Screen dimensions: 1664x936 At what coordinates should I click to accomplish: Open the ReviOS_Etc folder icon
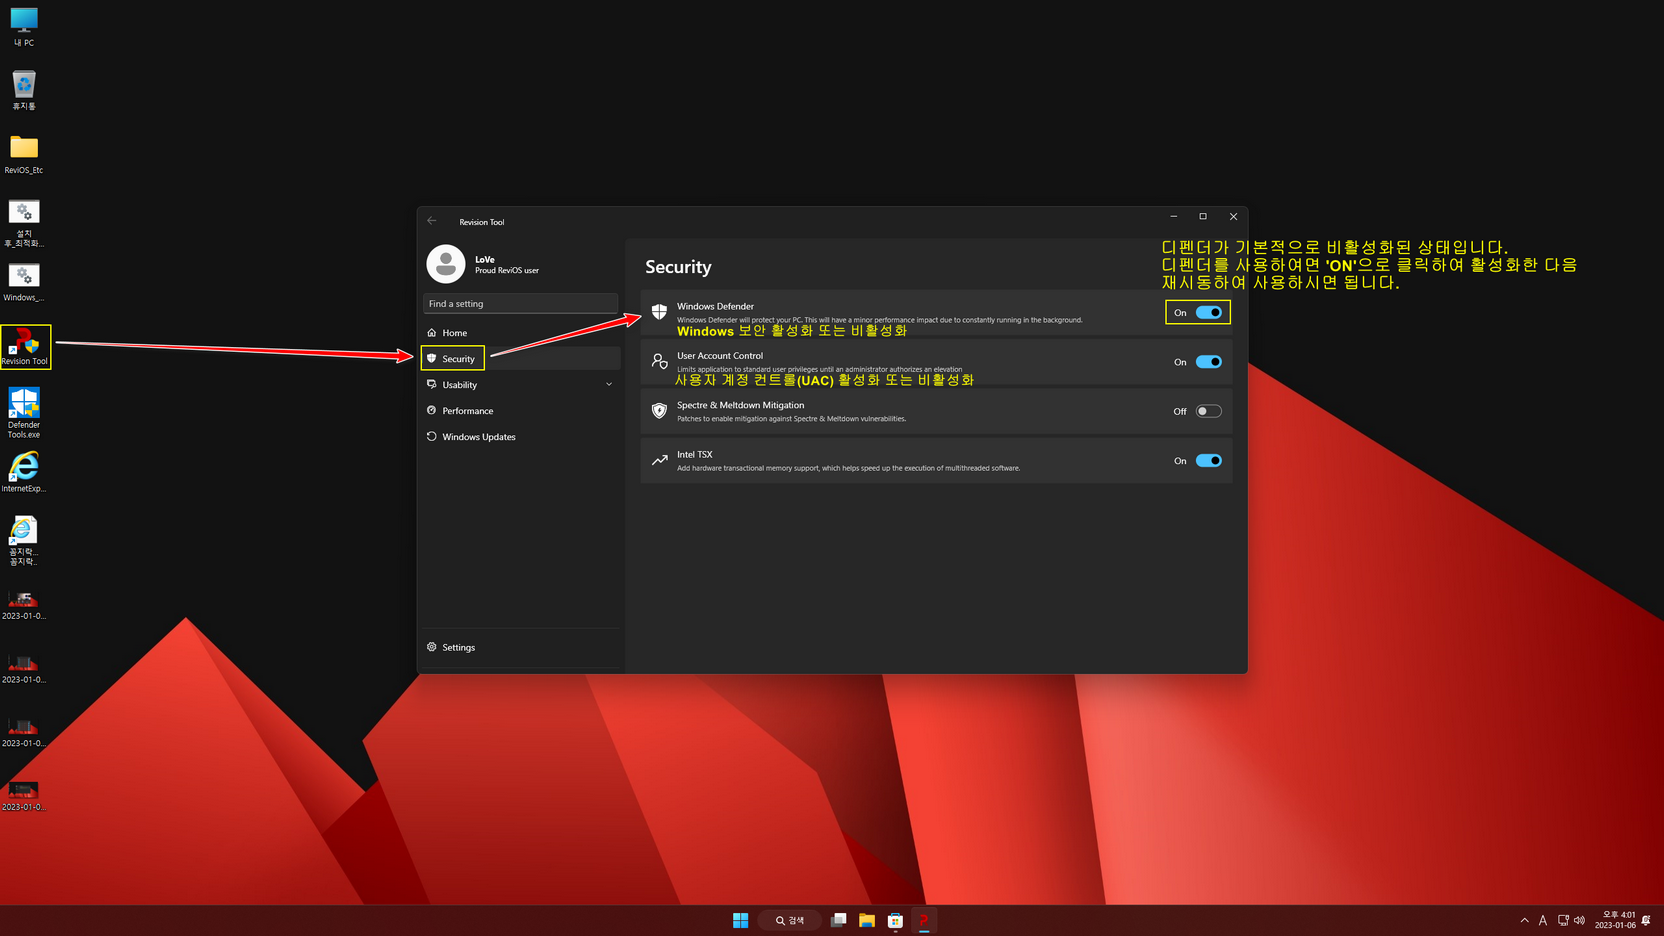click(23, 154)
